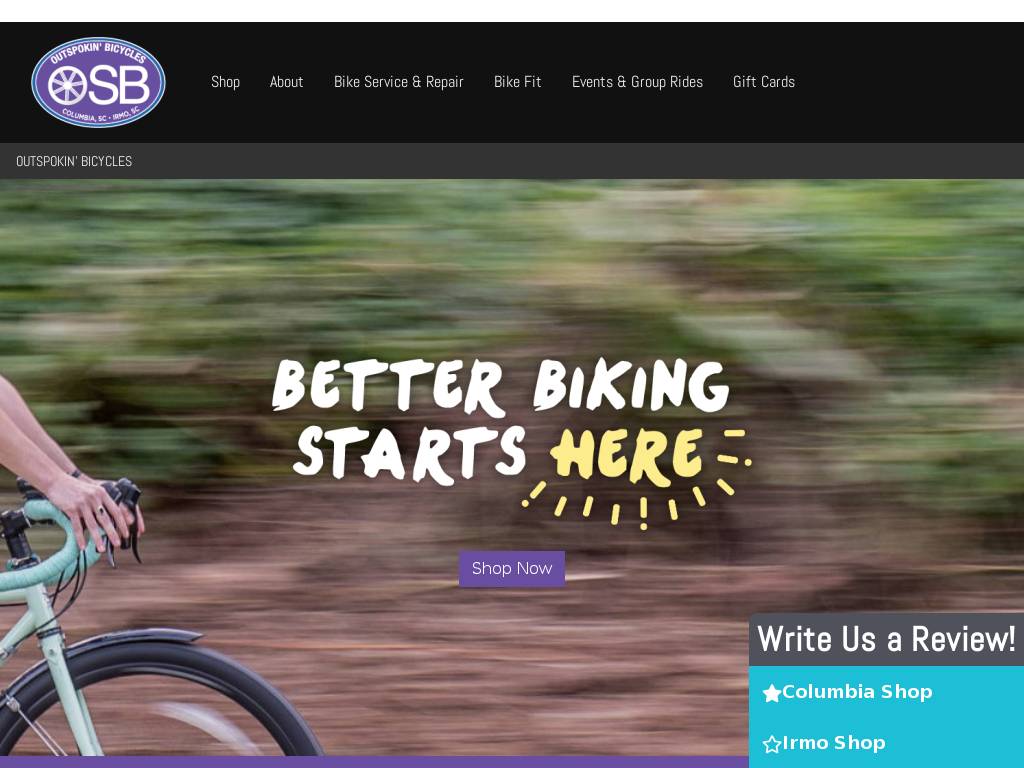Click the Outspokin' Bicycles OSB logo

tap(98, 82)
